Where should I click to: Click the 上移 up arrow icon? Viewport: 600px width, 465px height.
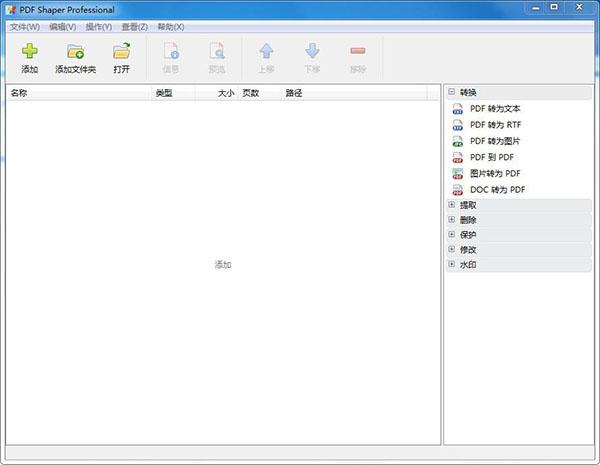tap(266, 52)
